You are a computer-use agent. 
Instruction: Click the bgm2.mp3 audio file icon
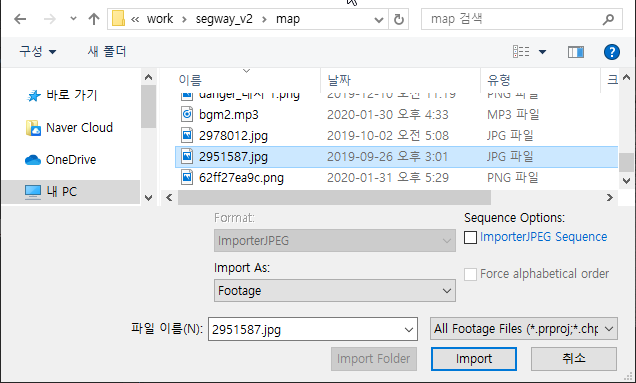point(187,114)
